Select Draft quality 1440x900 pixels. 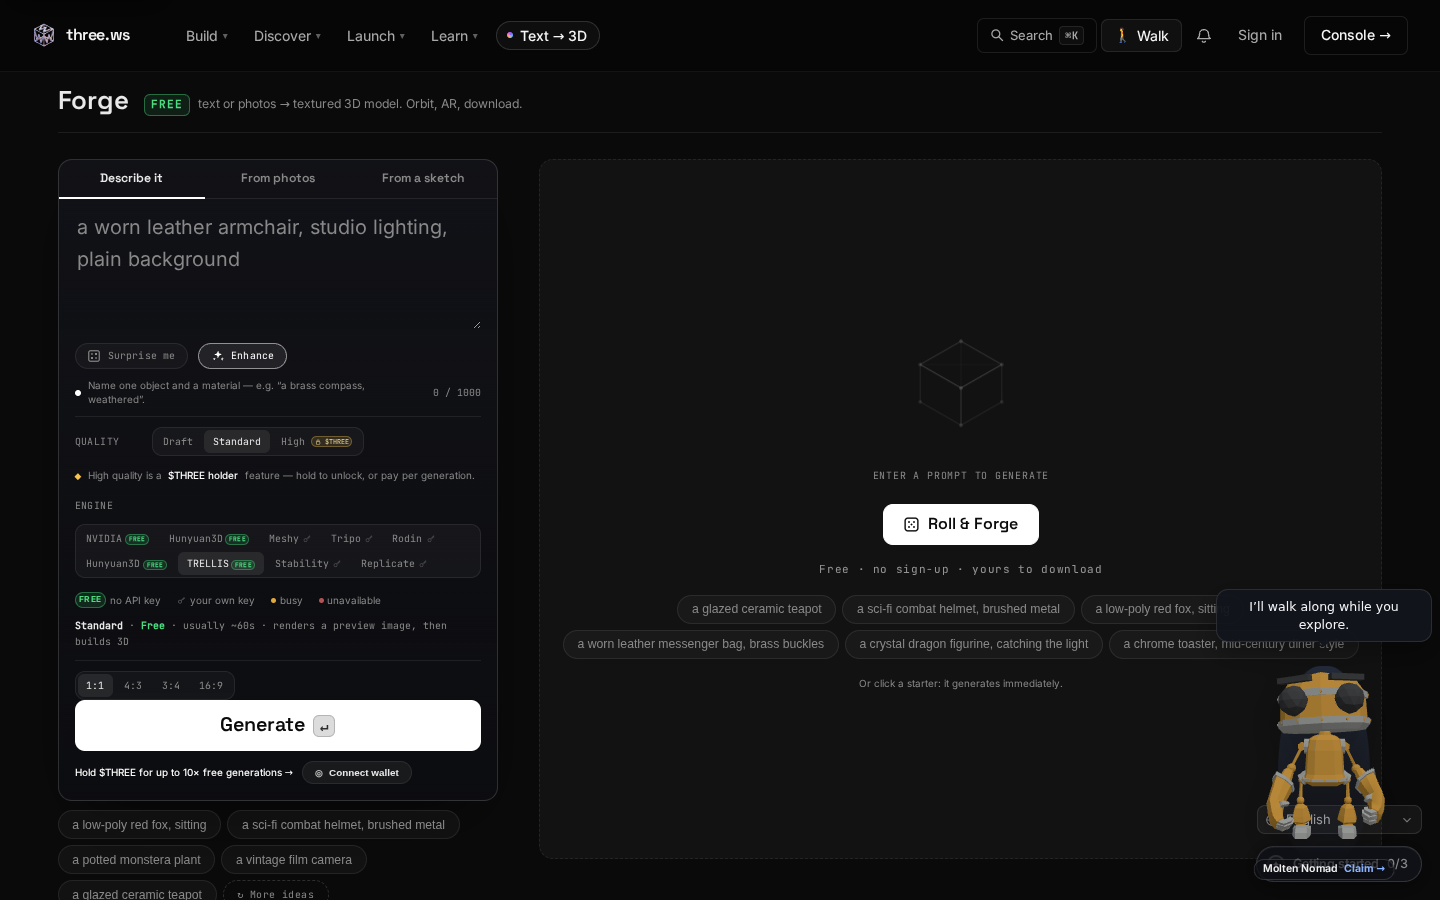tap(178, 442)
